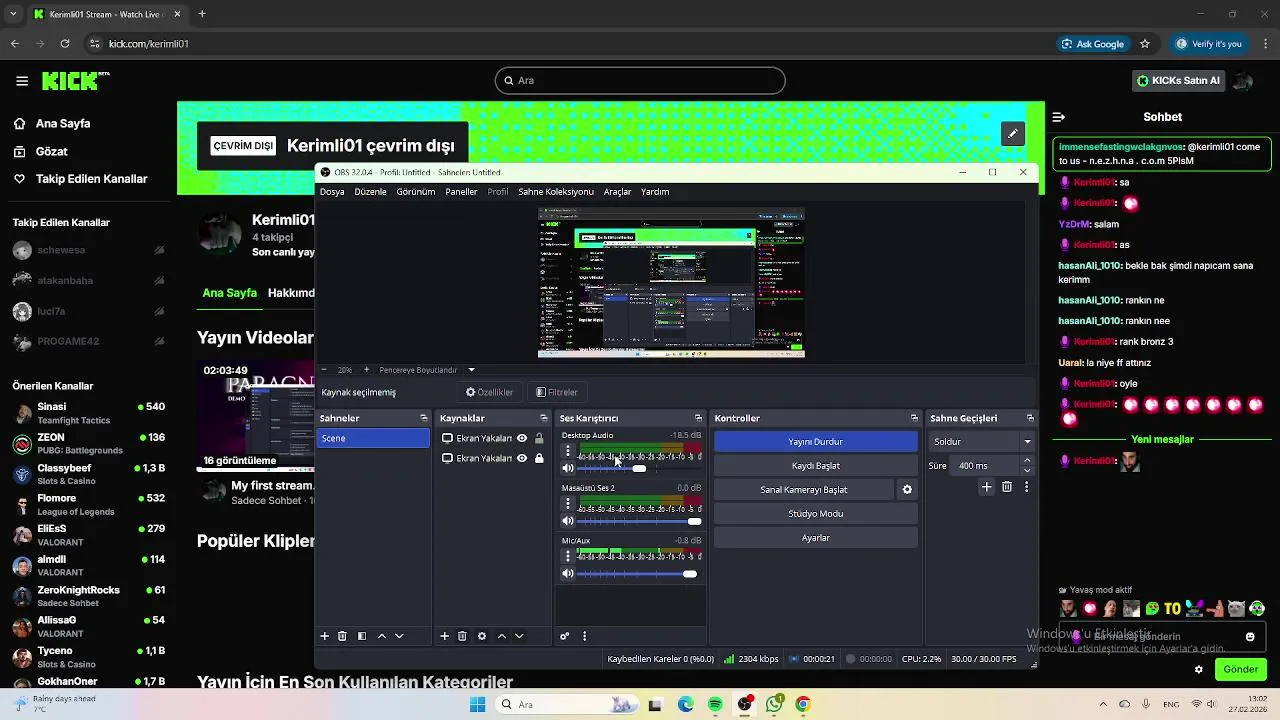Toggle lock on bottom Ekran Yakalan source

[540, 458]
